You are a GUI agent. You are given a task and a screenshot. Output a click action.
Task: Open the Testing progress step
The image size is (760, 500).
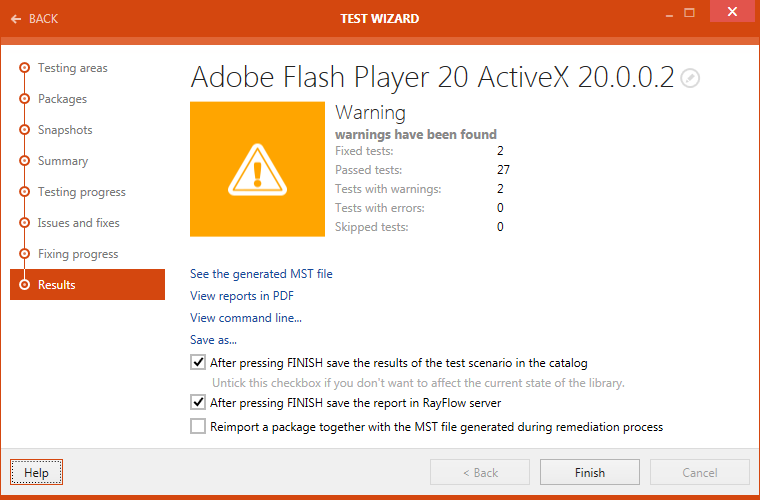point(82,192)
